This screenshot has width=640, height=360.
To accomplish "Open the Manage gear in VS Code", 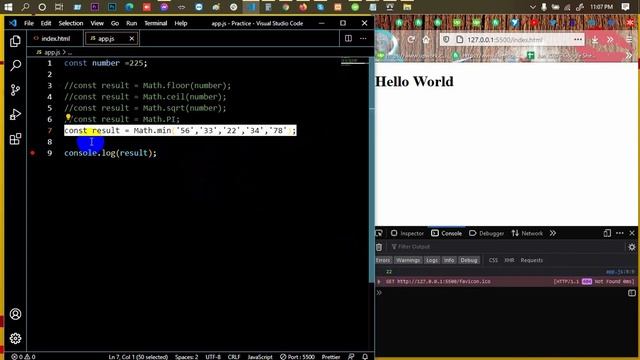I will (x=15, y=338).
